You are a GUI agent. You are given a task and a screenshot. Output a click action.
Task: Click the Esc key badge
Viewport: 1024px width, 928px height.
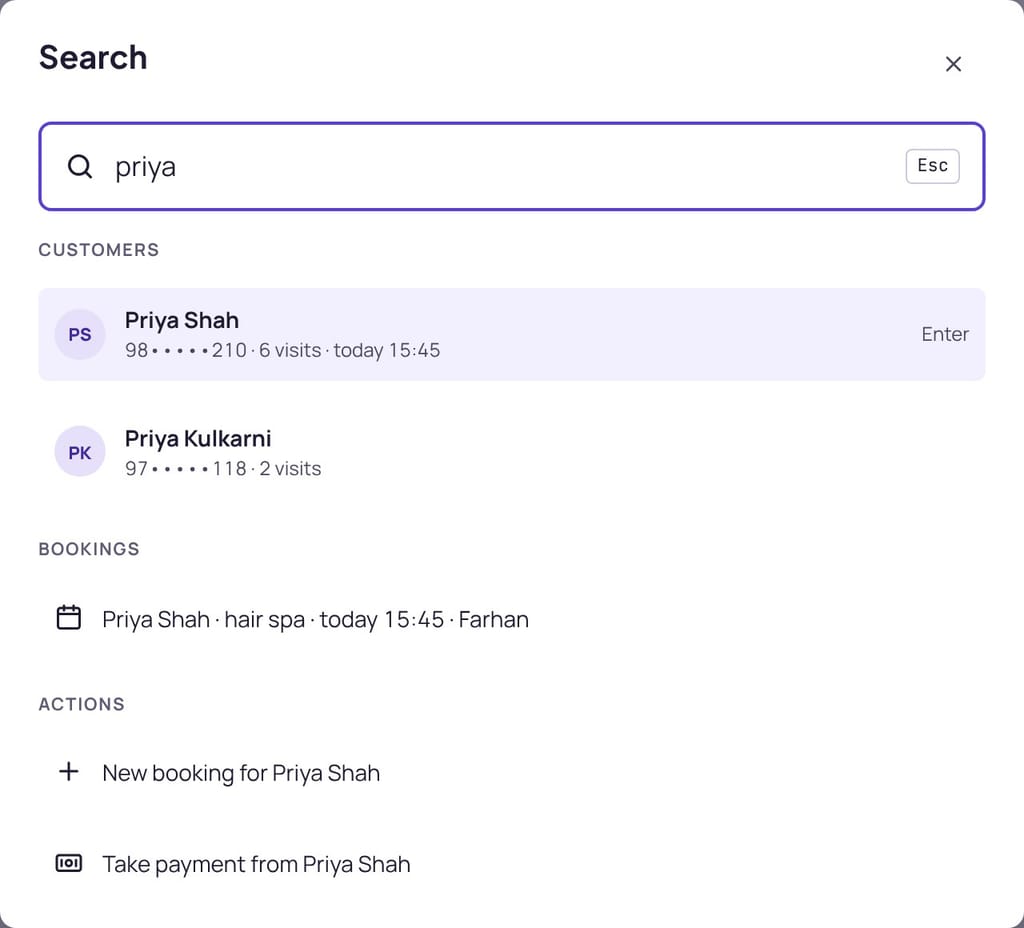coord(932,166)
